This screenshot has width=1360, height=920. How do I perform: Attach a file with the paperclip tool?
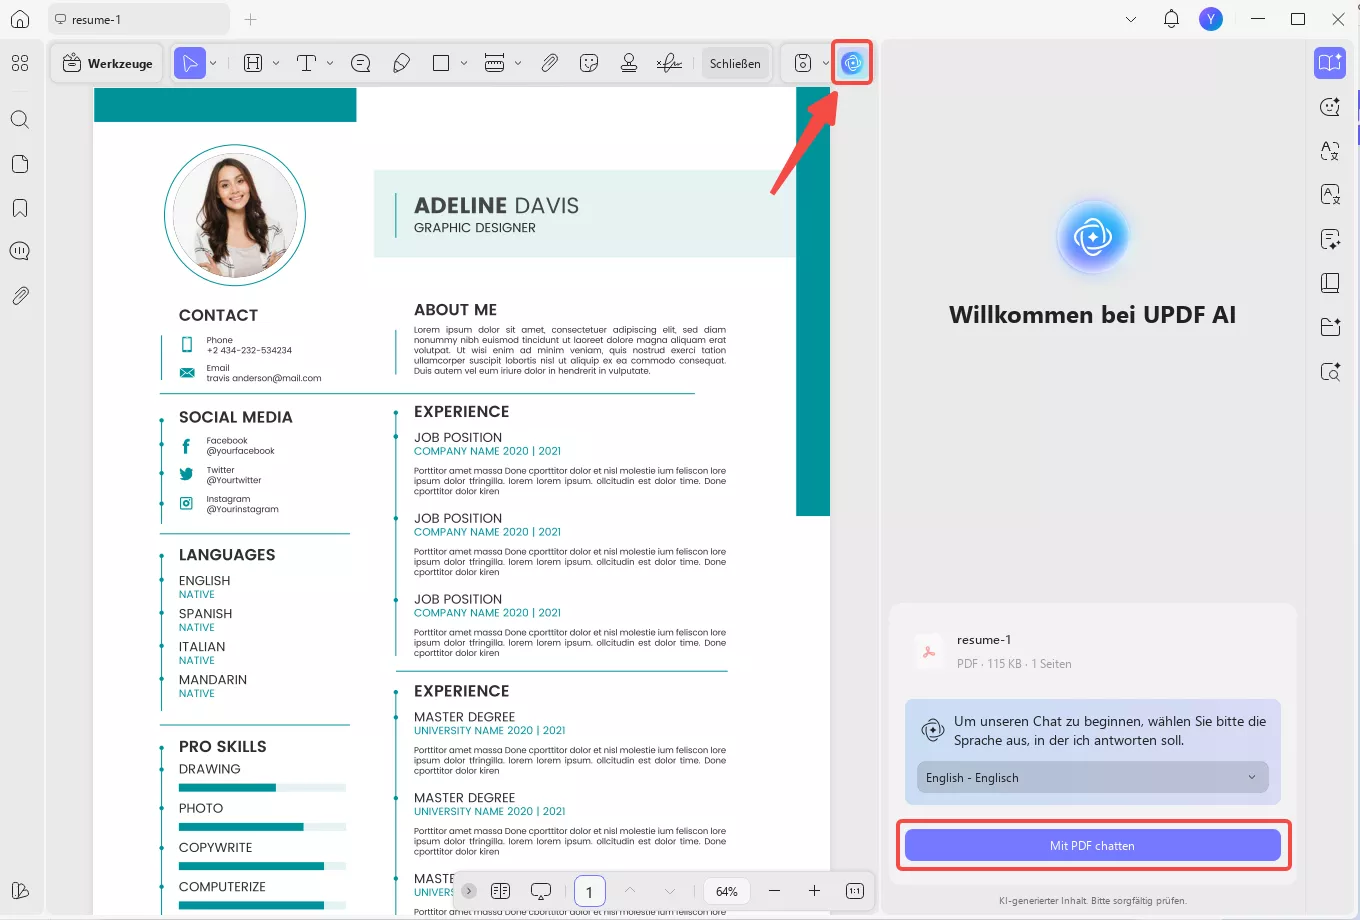(550, 63)
